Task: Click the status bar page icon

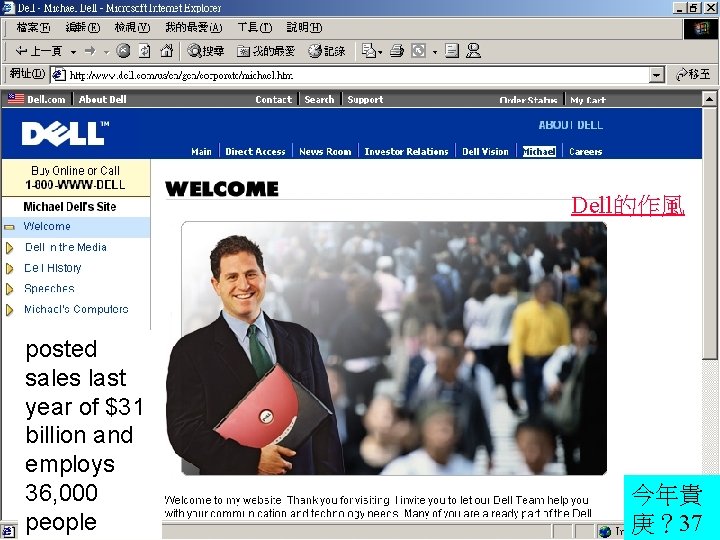Action: (9, 531)
